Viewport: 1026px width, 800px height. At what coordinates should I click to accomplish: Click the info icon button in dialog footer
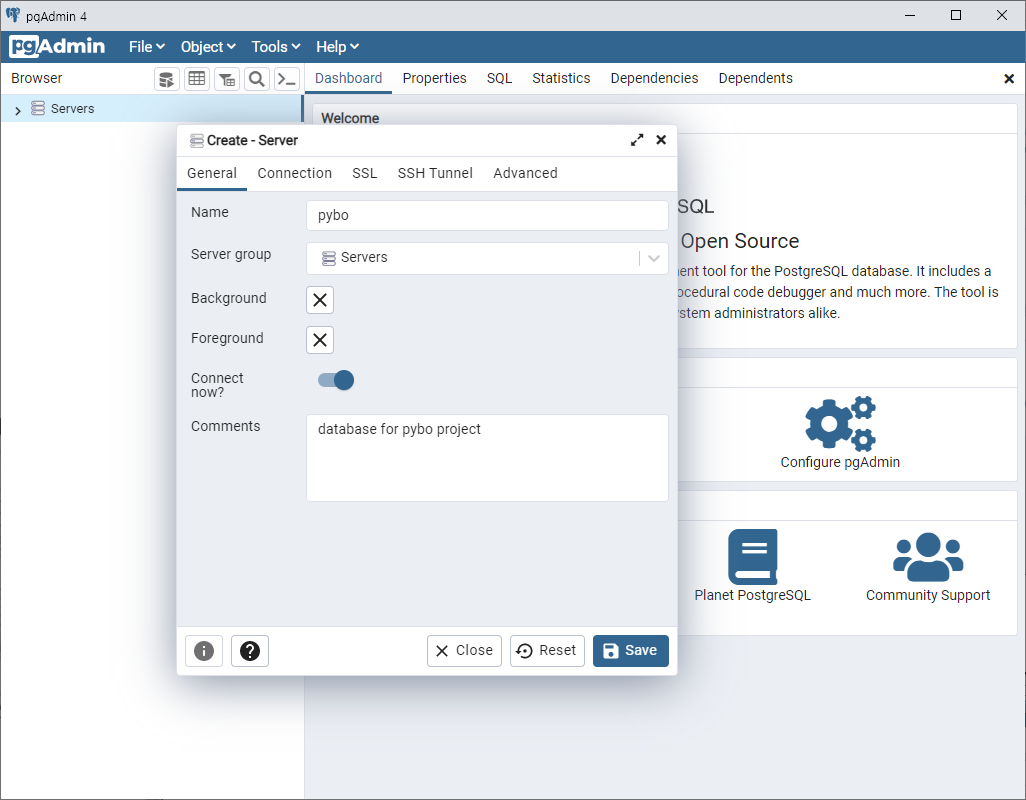point(204,651)
